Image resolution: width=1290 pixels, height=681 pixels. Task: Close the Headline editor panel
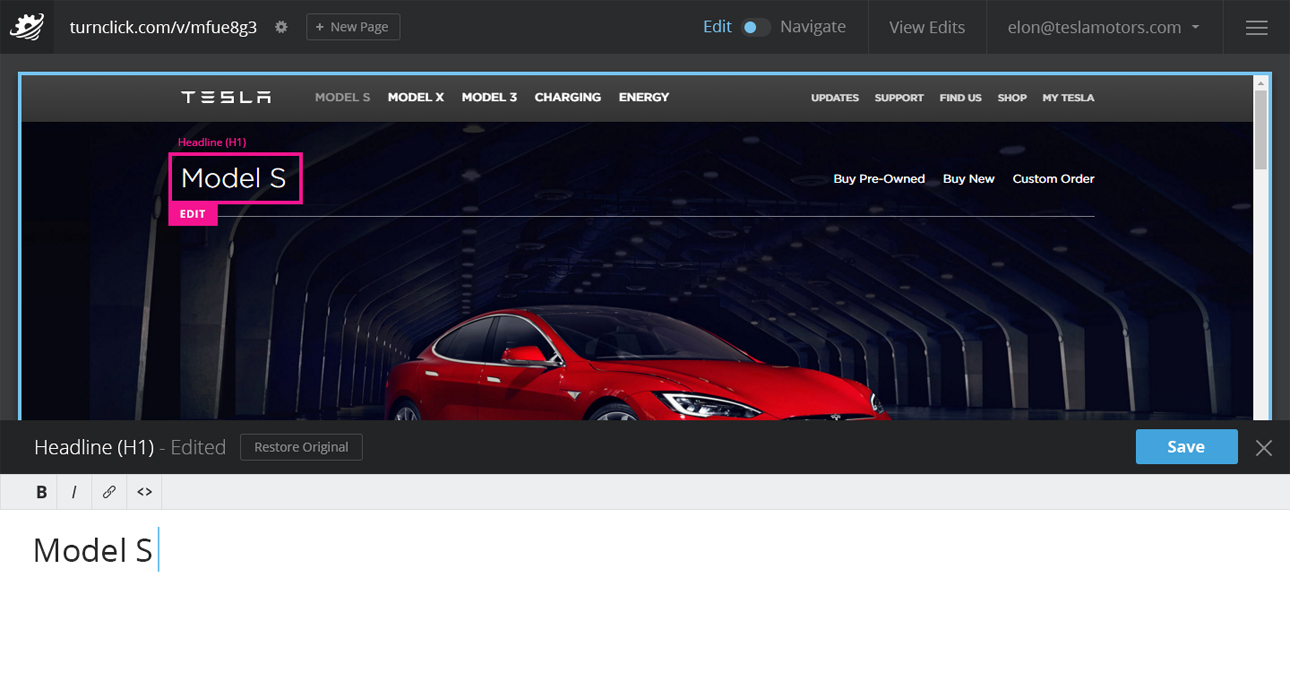1264,448
